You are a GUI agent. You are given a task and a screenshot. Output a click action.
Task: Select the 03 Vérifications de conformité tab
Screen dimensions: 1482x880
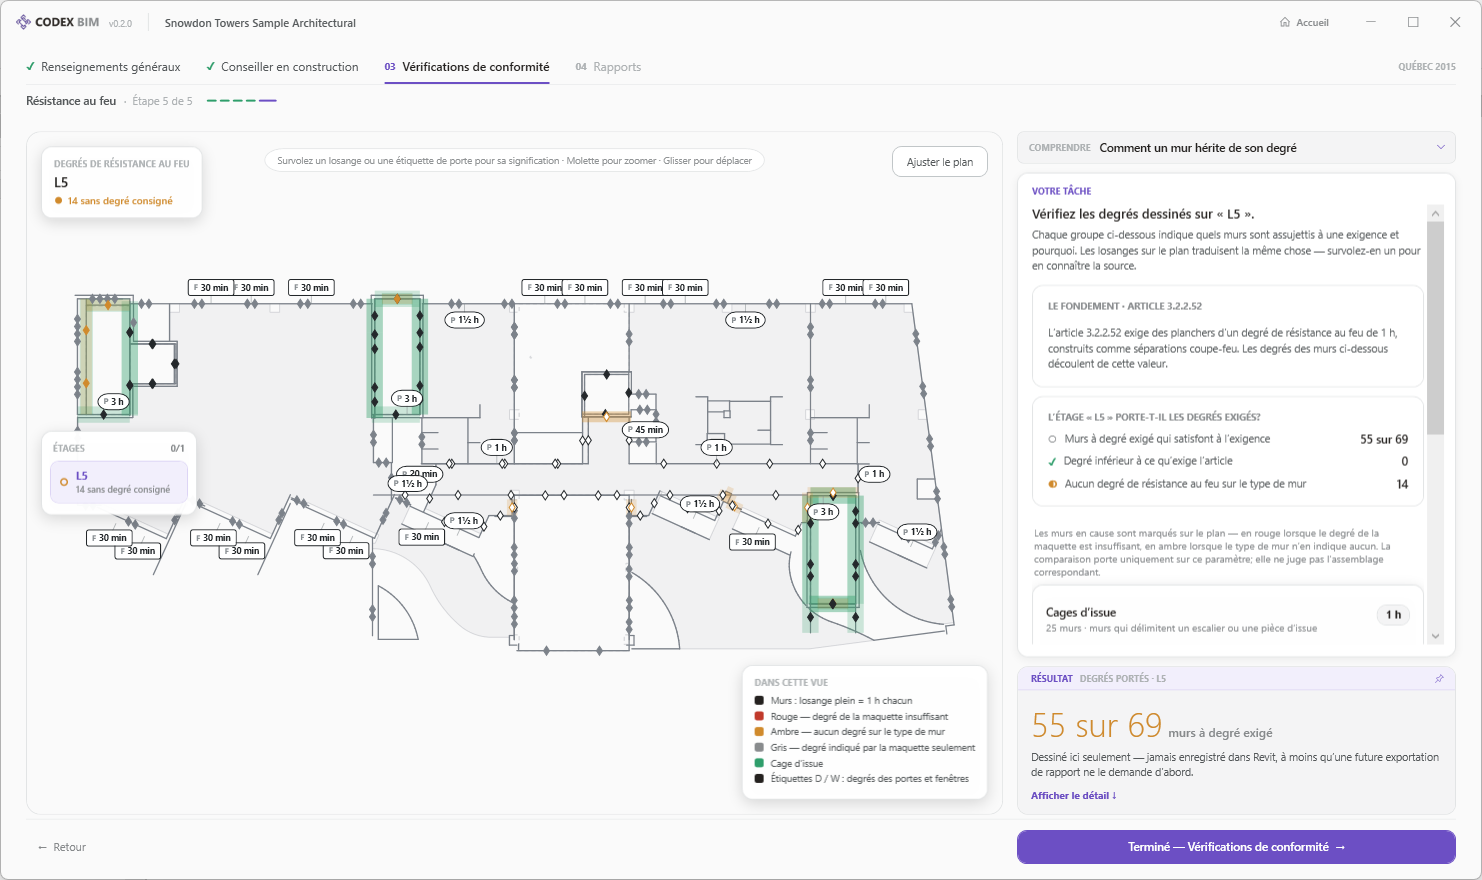point(467,67)
